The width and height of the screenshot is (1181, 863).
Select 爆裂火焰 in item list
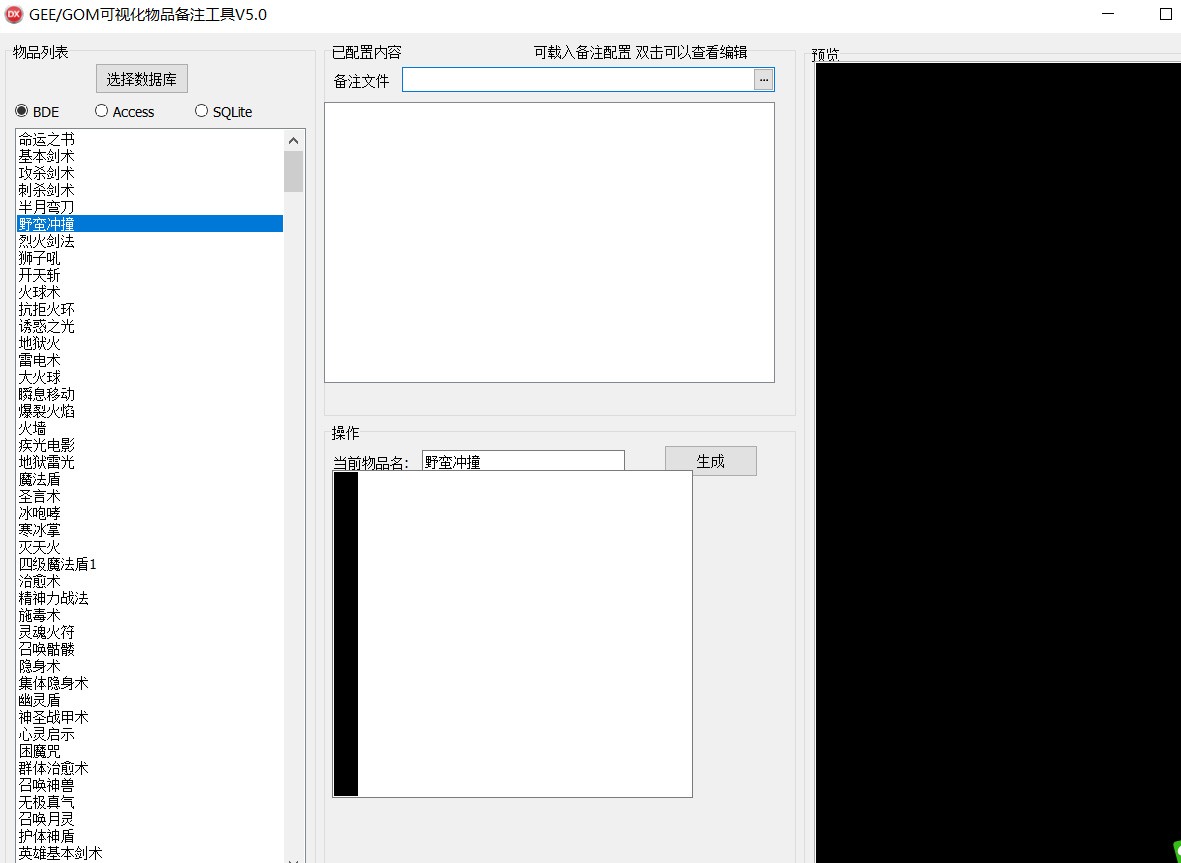150,411
